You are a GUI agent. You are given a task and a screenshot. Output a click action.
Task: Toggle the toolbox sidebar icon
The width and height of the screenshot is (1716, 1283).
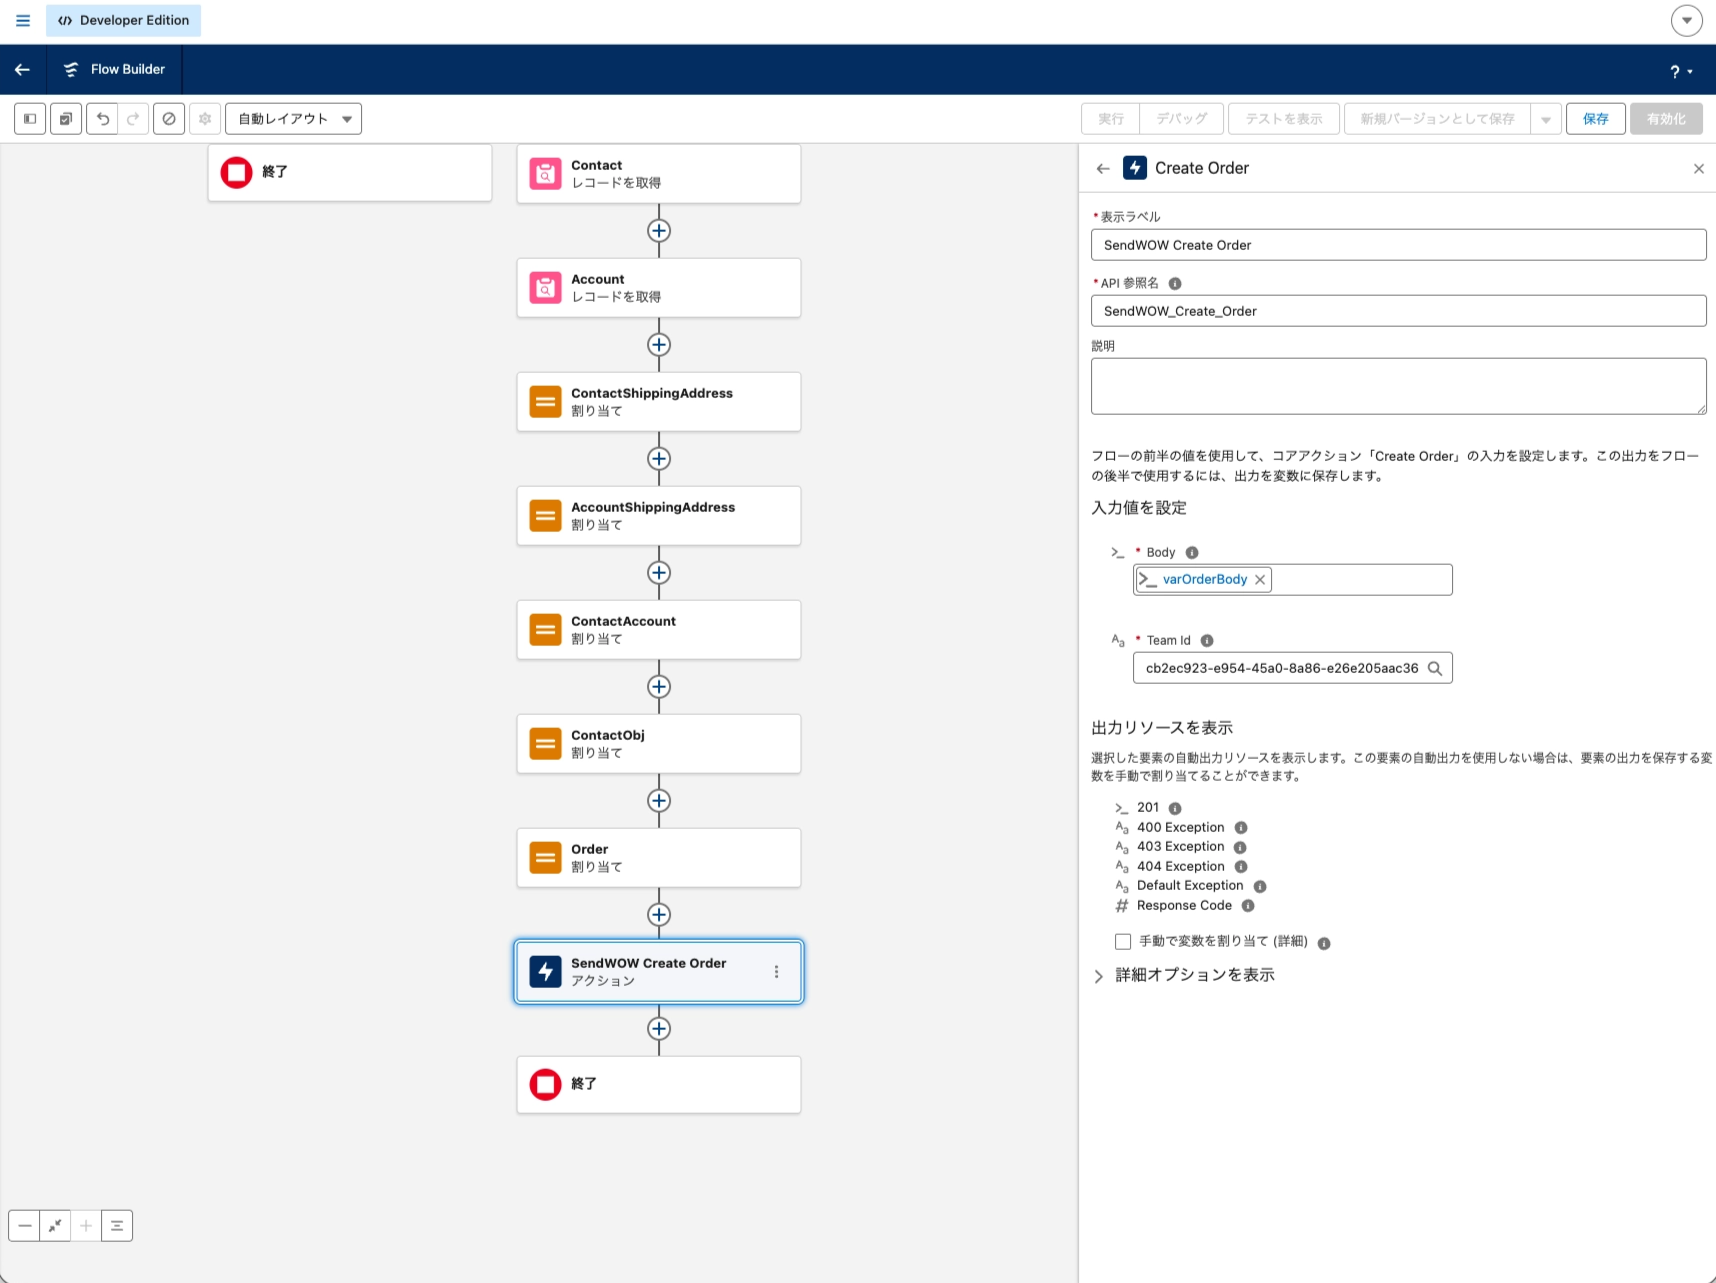30,119
